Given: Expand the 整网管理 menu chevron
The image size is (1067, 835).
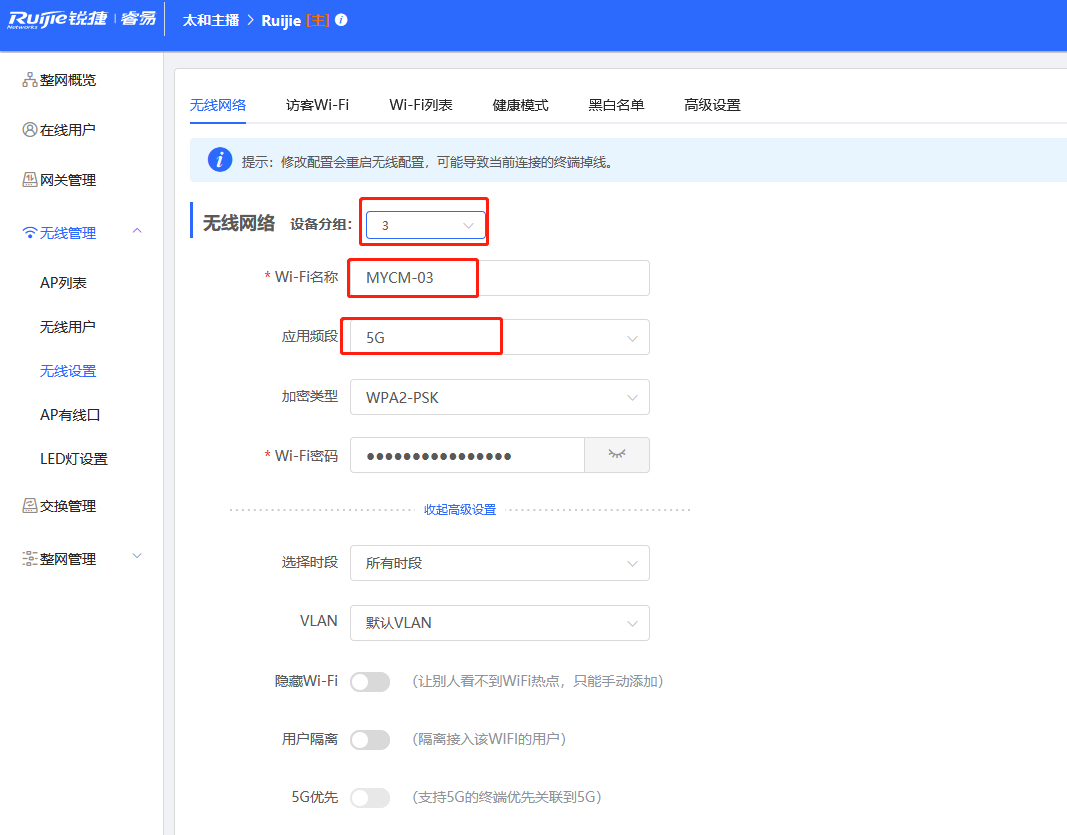Looking at the screenshot, I should 137,556.
